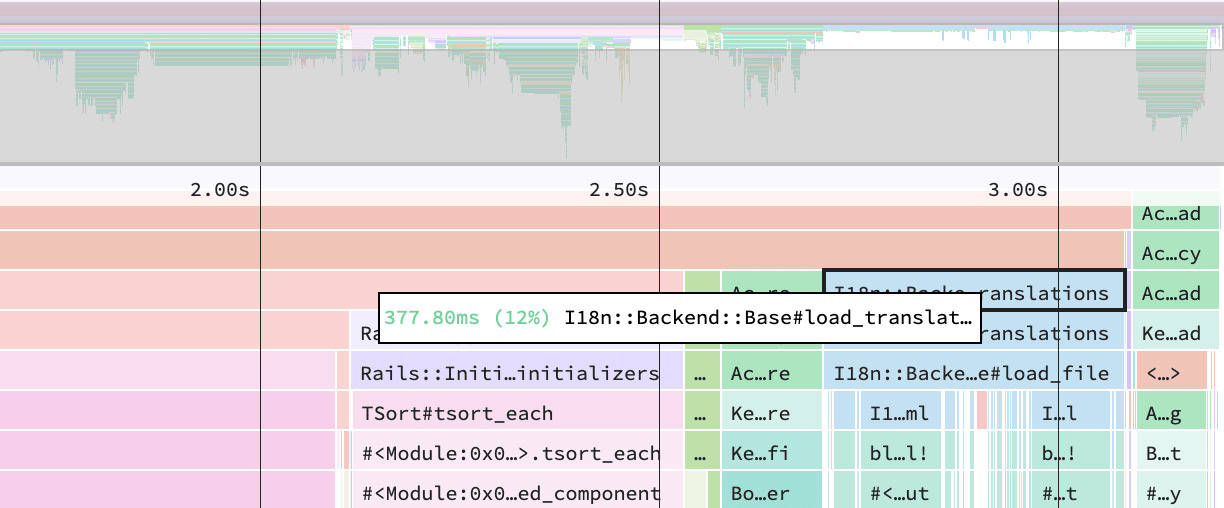Click the Bo…er frame
This screenshot has width=1224, height=508.
coord(771,490)
